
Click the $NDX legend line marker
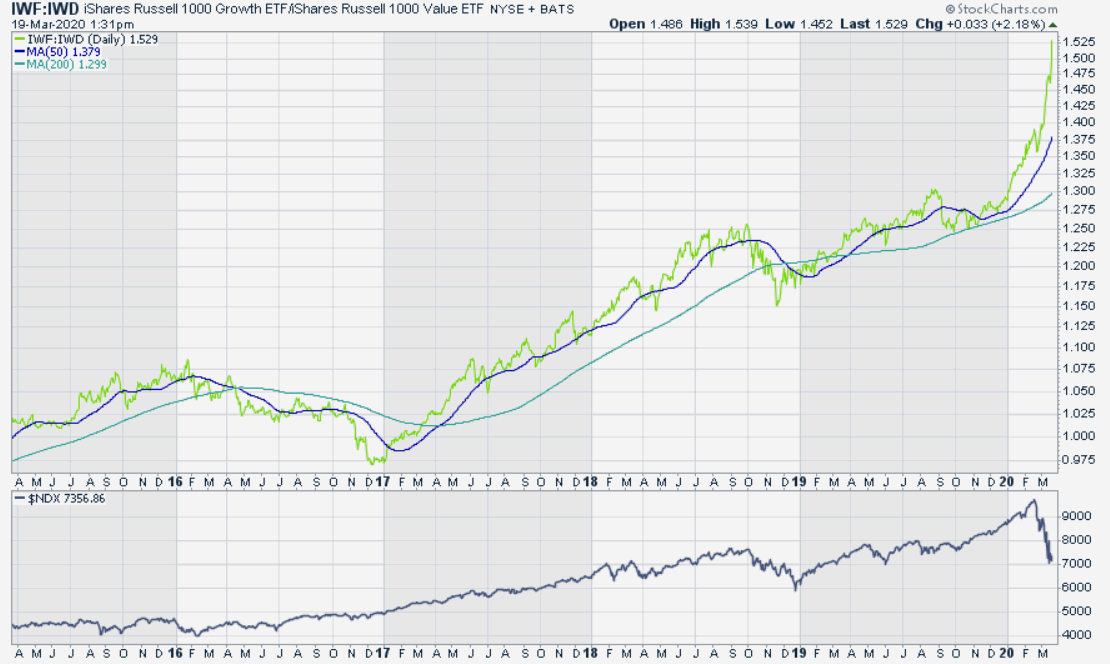20,497
